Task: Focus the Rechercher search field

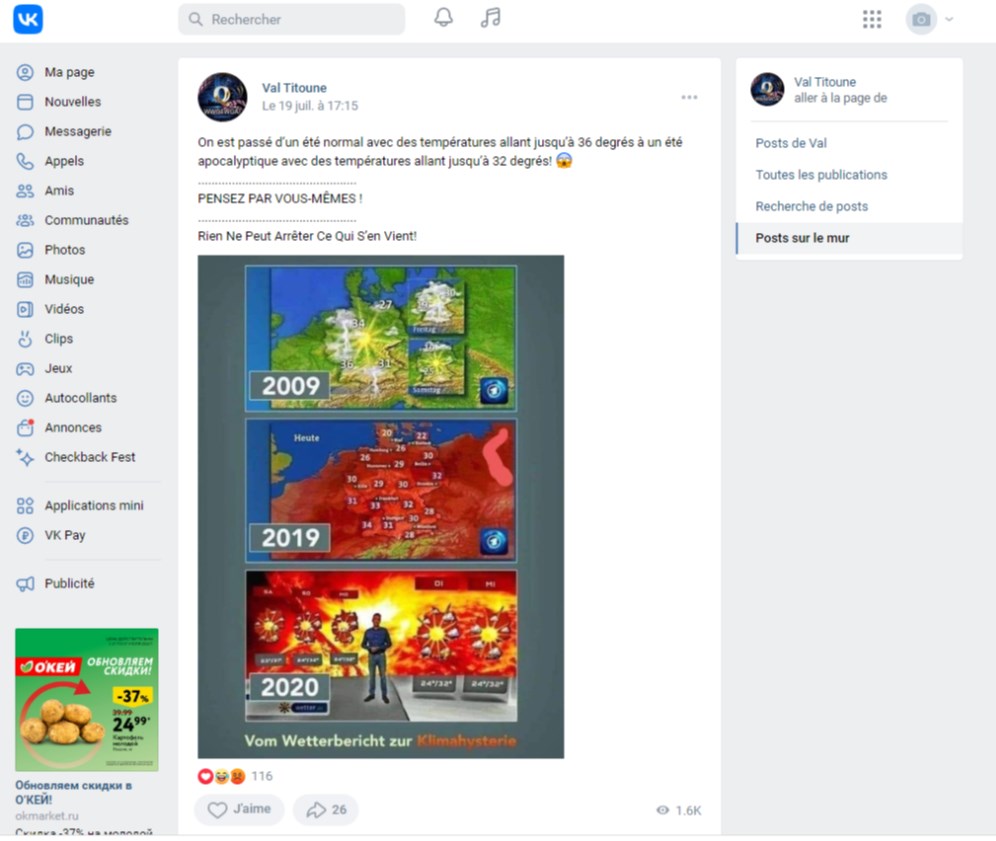Action: click(292, 19)
